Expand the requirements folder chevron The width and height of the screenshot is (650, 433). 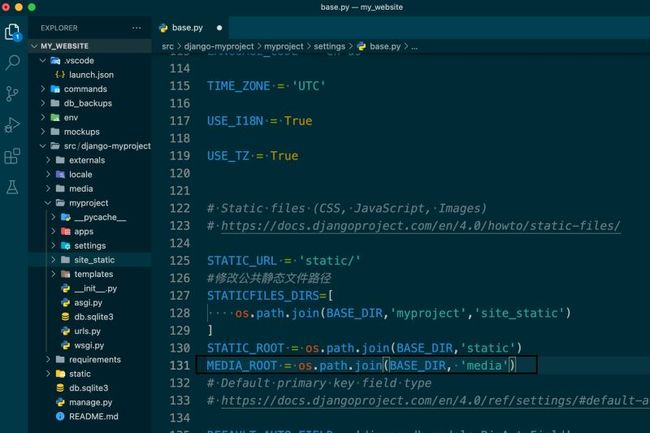(48, 359)
